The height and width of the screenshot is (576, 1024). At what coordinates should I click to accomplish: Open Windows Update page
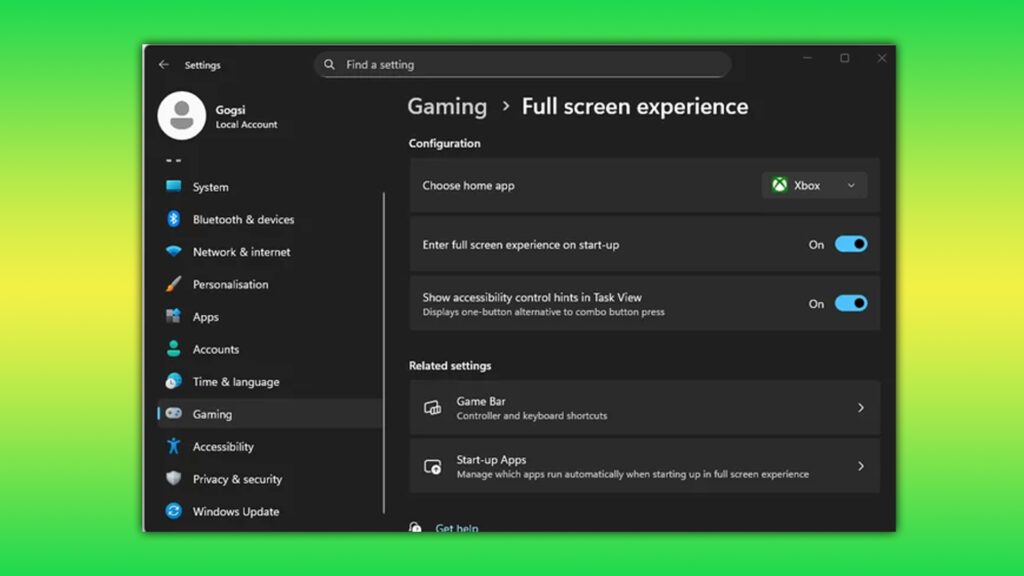coord(269,511)
